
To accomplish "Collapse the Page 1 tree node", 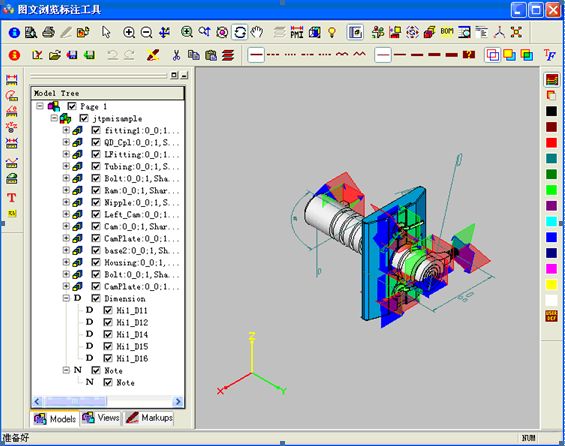I will [40, 106].
